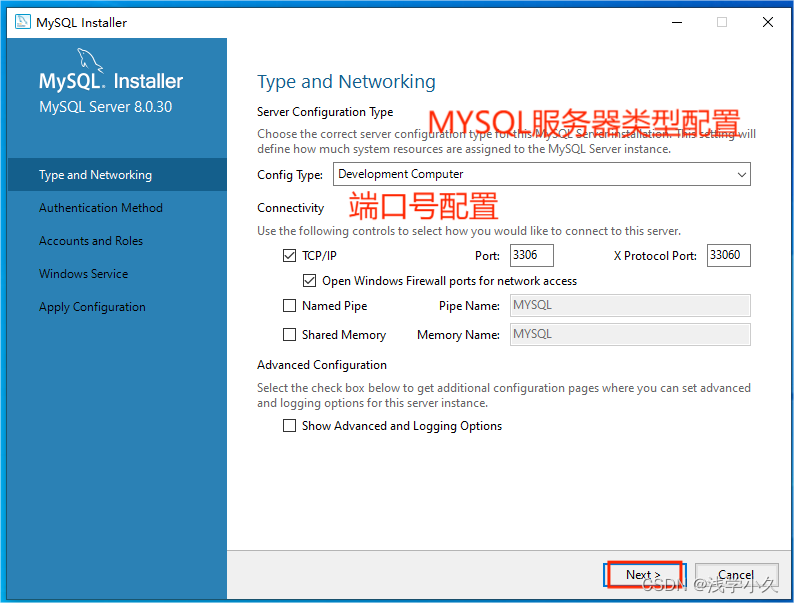Click the Connectivity section heading

point(290,208)
